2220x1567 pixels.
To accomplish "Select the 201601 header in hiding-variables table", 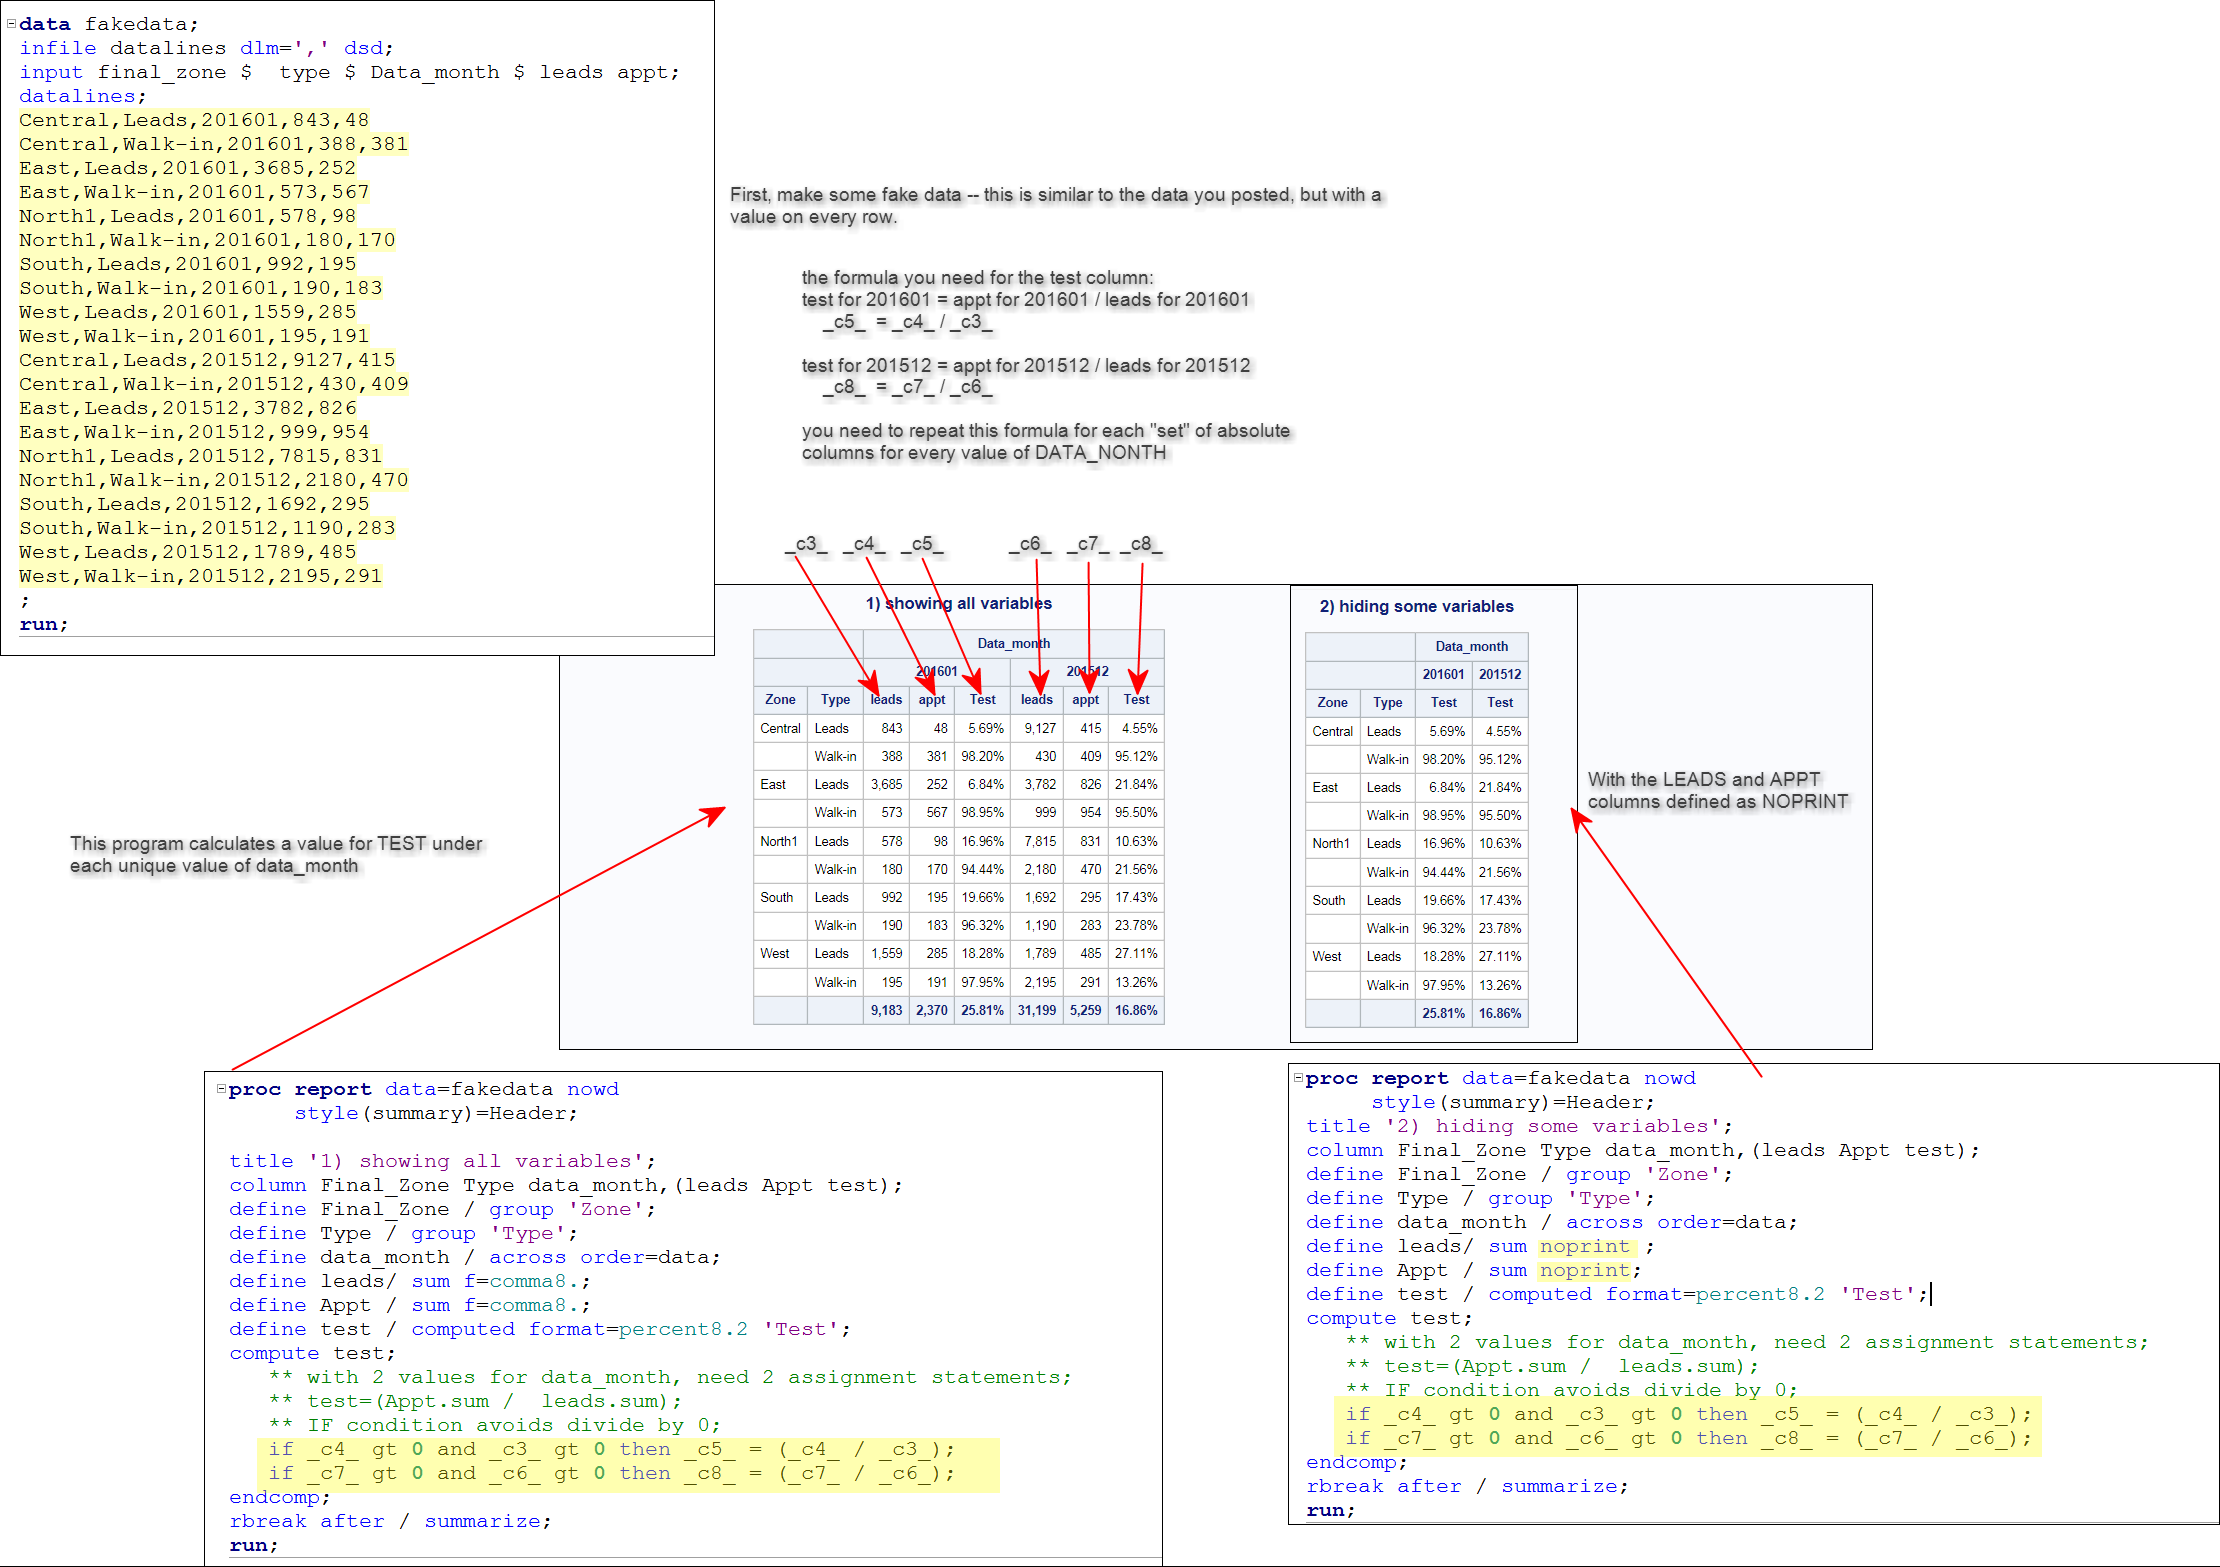I will pyautogui.click(x=1443, y=675).
